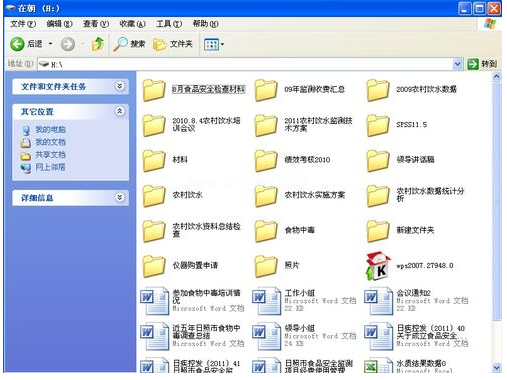Viewport: 507px width, 380px height.
Task: Select the 会议通知2 Word document icon
Action: click(379, 301)
